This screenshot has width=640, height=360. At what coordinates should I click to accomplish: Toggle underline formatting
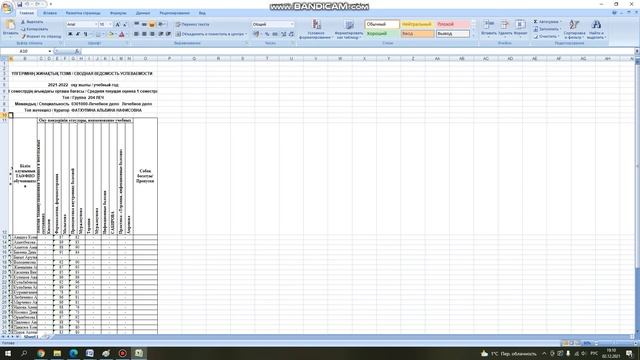click(85, 34)
